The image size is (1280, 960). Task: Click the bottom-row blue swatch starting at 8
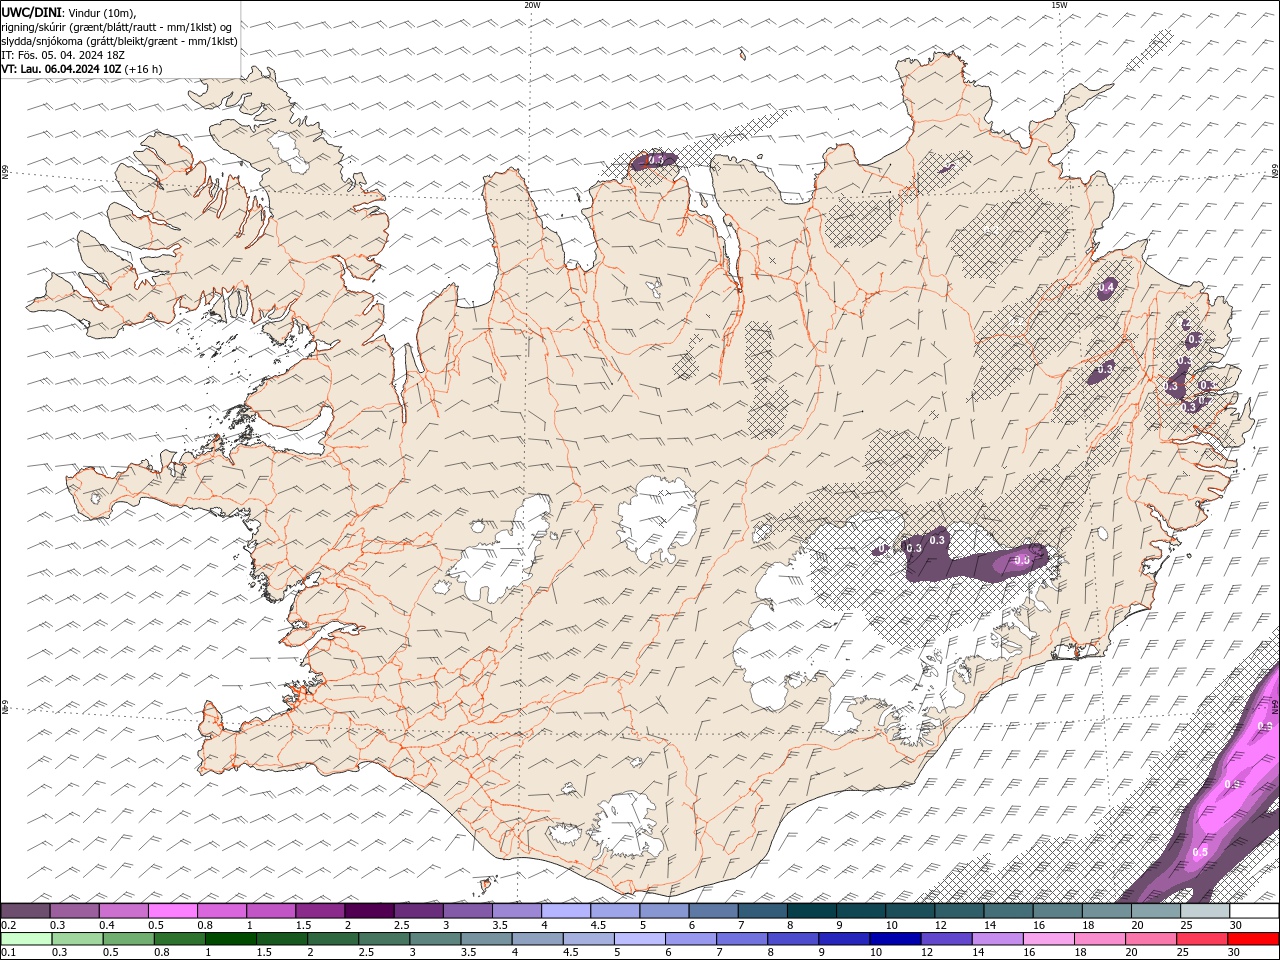(x=793, y=939)
